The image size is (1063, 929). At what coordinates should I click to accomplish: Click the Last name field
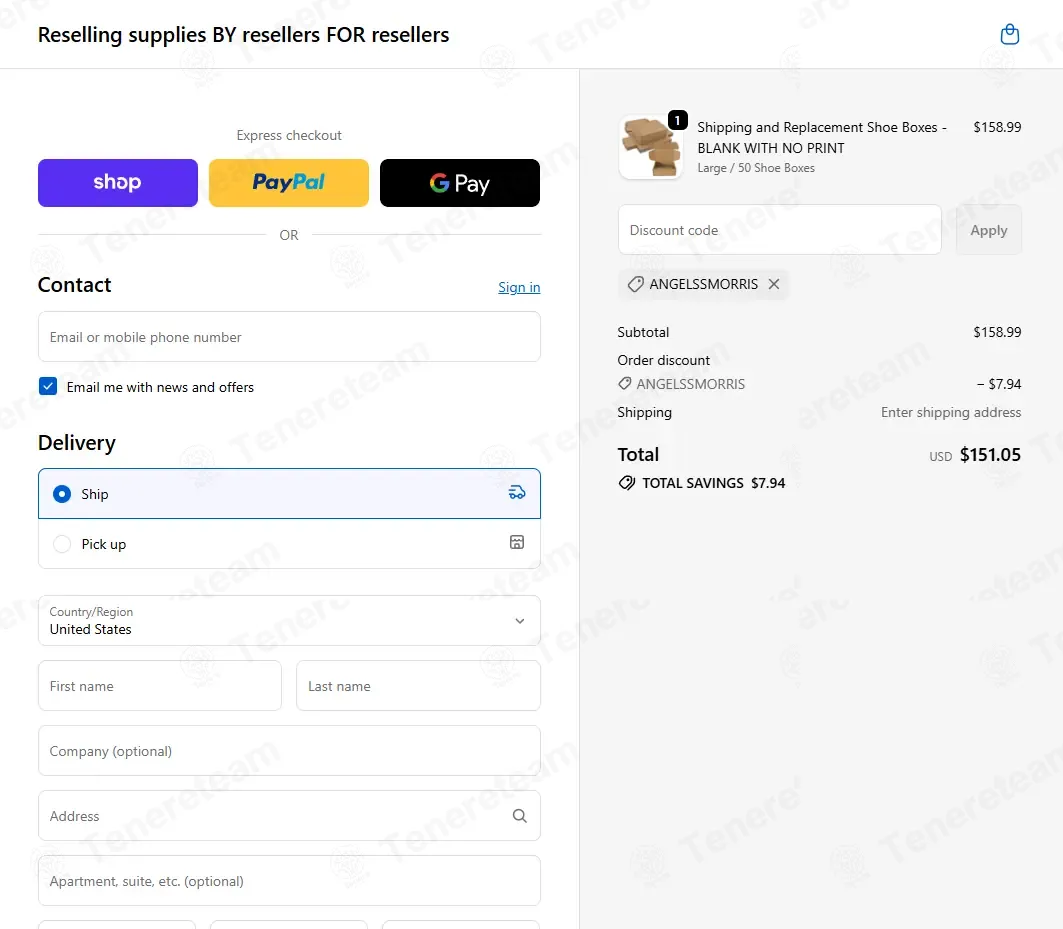(x=418, y=686)
